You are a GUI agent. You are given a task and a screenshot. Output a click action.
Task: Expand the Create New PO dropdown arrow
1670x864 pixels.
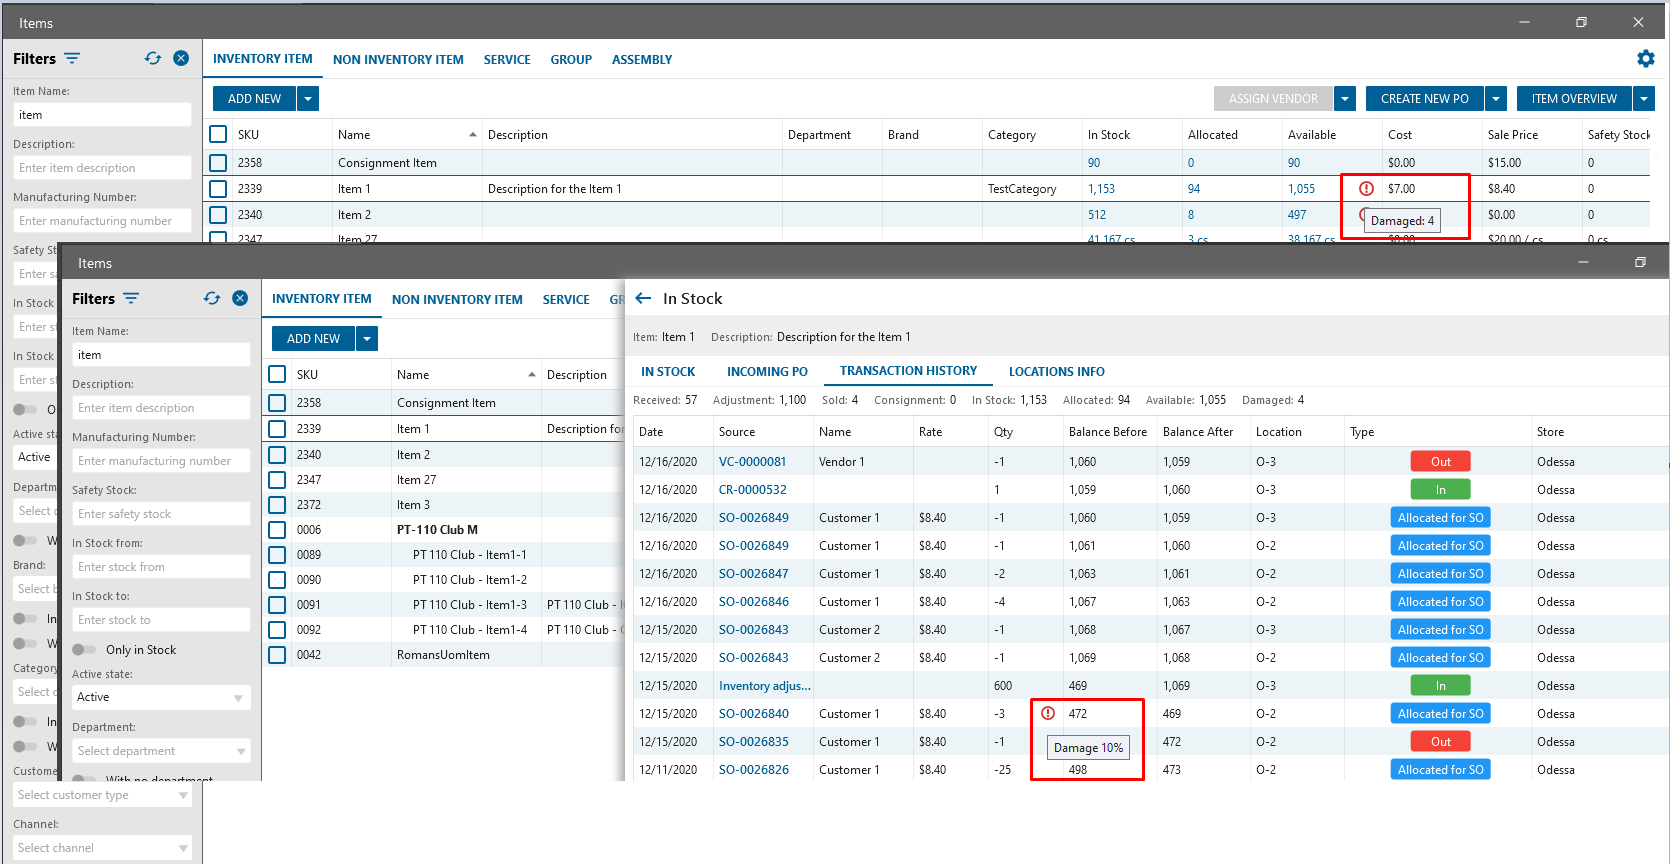click(x=1496, y=99)
